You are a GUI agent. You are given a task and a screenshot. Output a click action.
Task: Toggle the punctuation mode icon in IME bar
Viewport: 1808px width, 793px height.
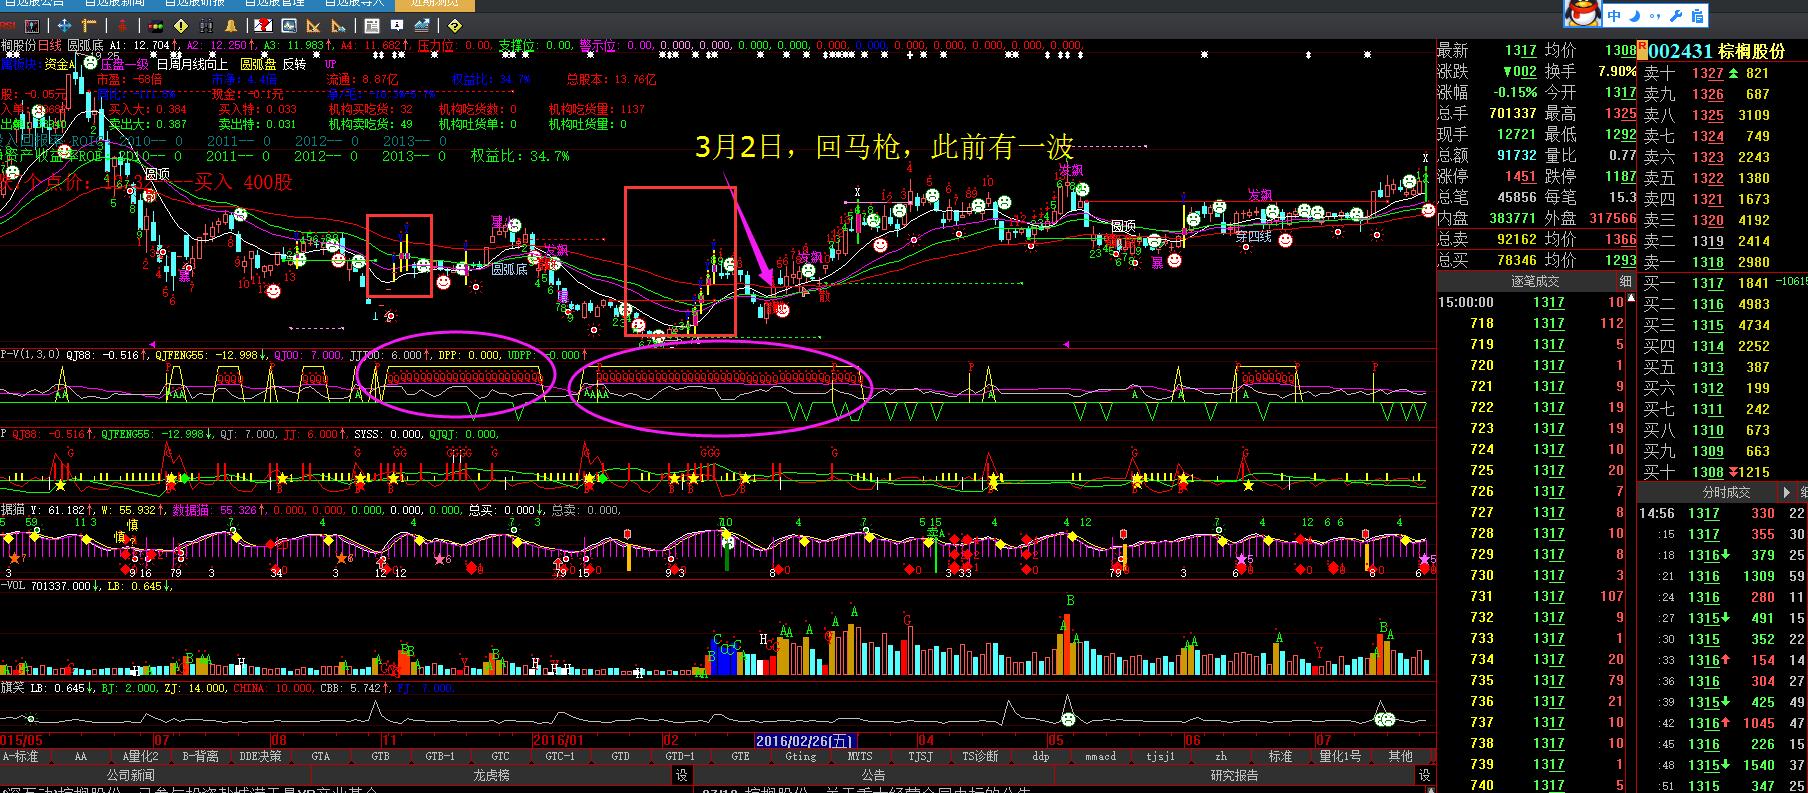tap(1654, 16)
